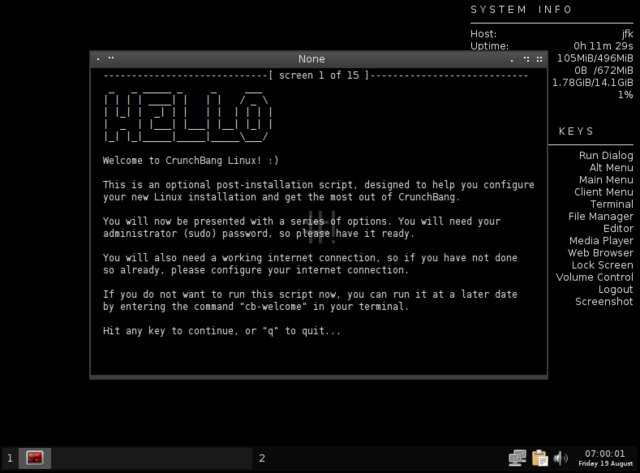Click the "cb-welcome" command text

tap(273, 306)
